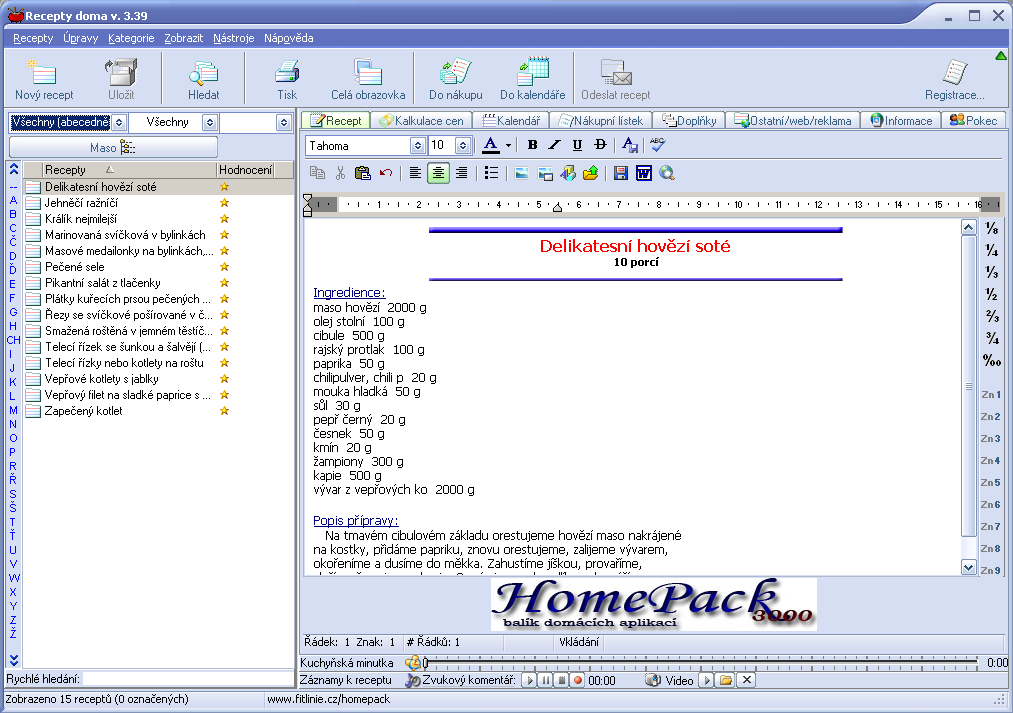Switch to the Doplňky tab

point(689,121)
